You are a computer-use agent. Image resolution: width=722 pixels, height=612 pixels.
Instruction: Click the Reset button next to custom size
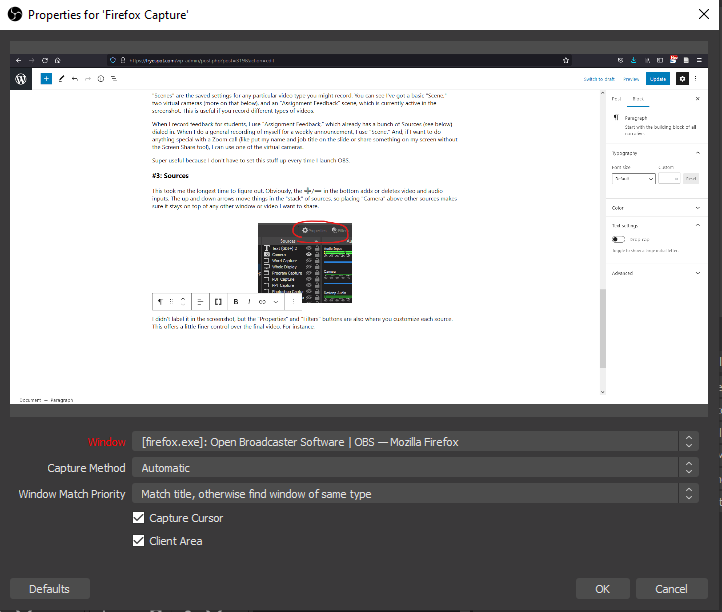[x=691, y=179]
